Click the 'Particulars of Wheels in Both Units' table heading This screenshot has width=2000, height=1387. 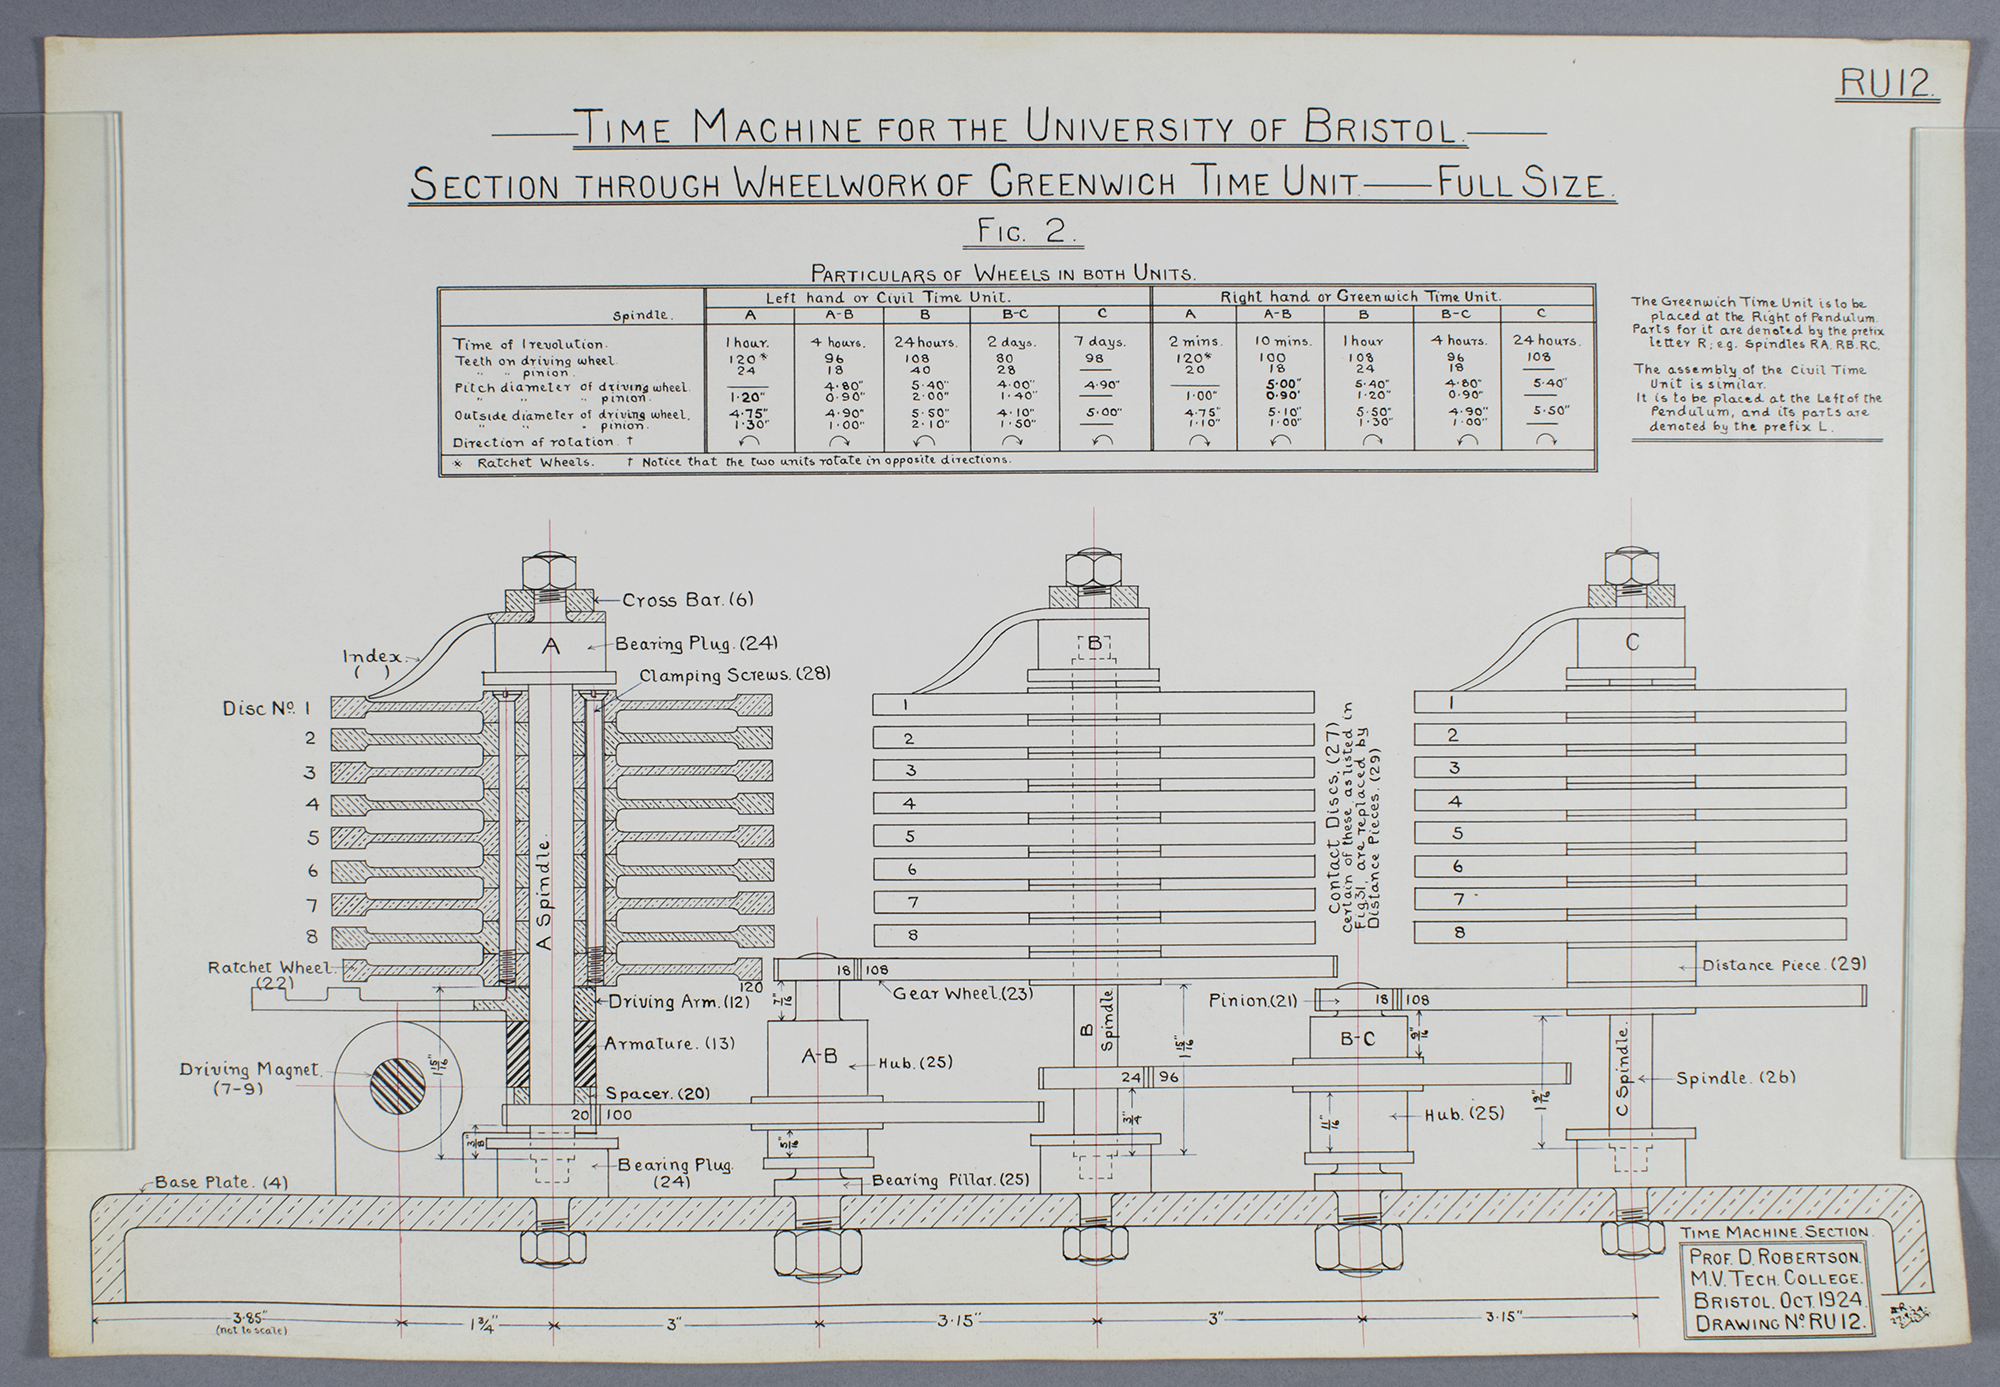click(x=1003, y=273)
